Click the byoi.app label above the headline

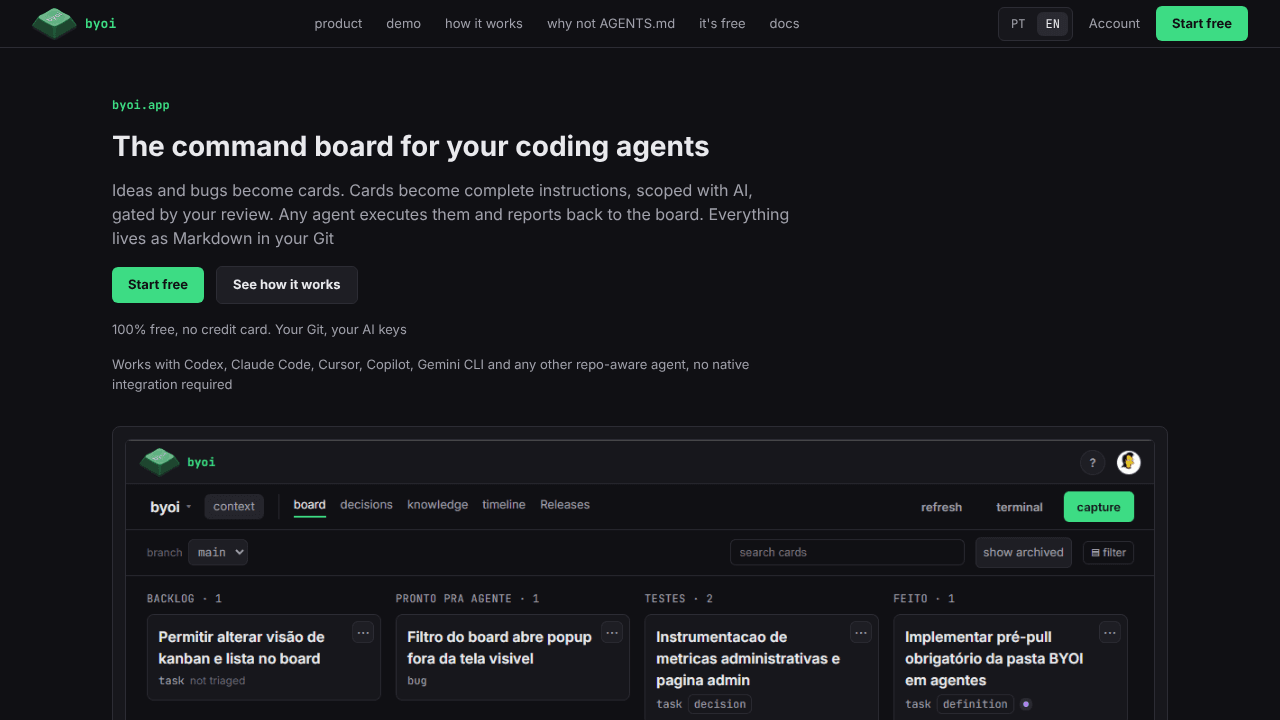141,105
